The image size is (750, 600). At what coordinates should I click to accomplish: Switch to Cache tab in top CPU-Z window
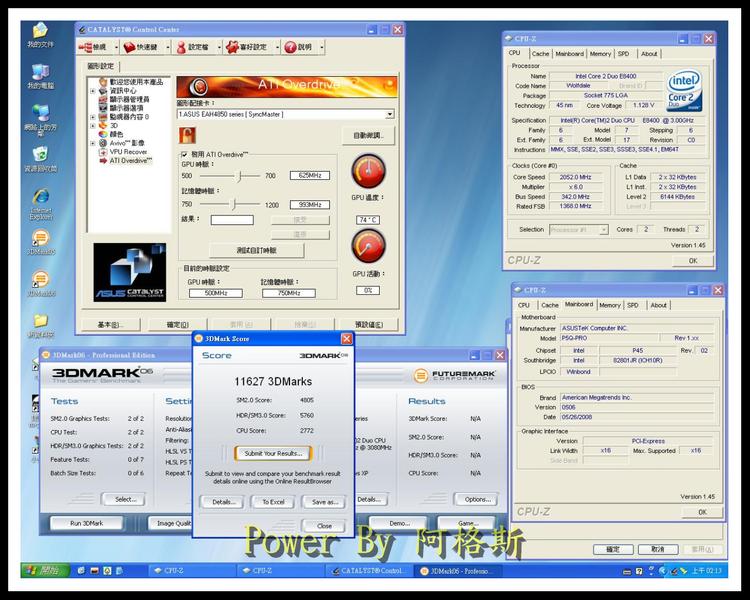point(540,54)
